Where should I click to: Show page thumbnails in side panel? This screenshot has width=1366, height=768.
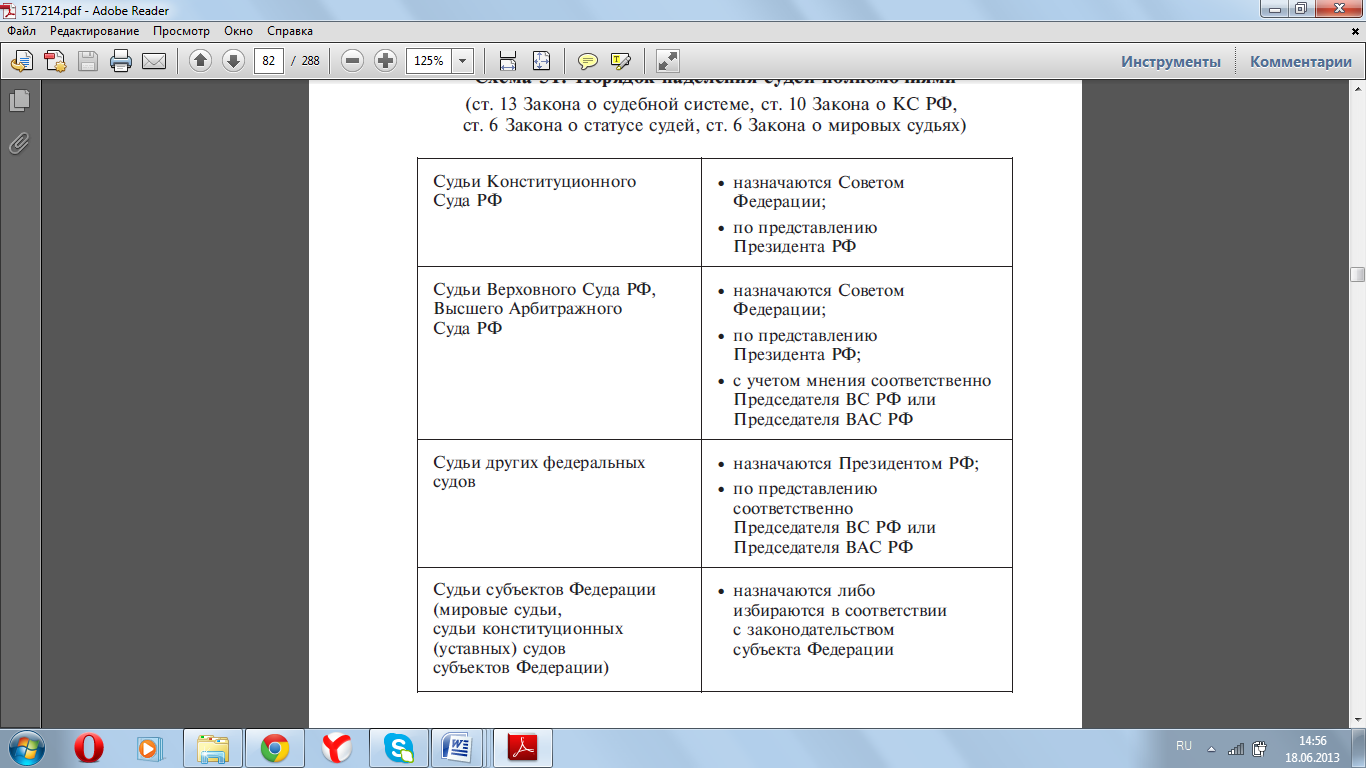(x=19, y=101)
